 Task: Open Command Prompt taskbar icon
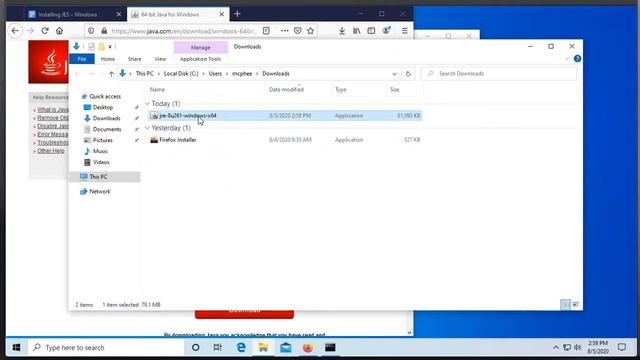[x=330, y=347]
